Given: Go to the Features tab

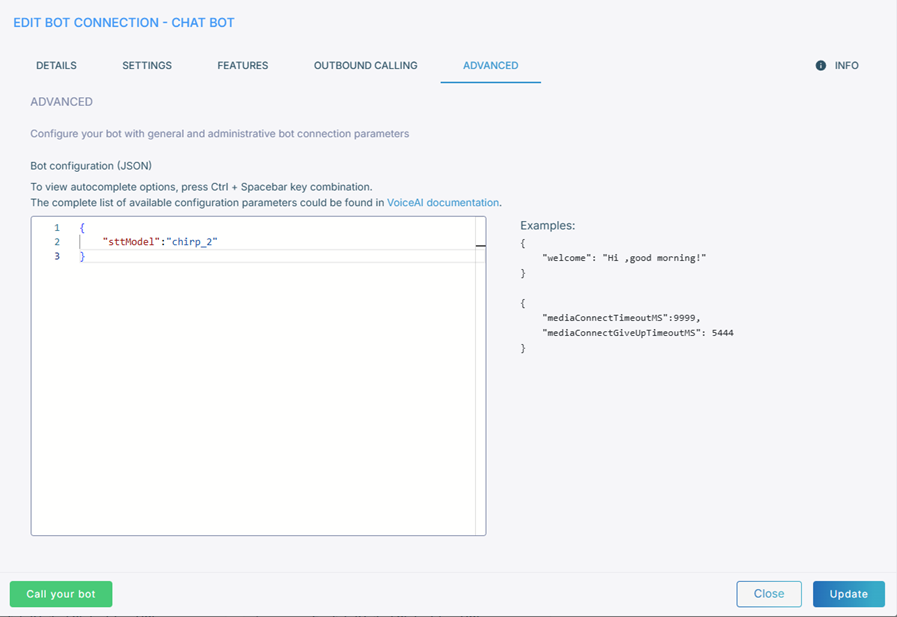Looking at the screenshot, I should pyautogui.click(x=243, y=66).
